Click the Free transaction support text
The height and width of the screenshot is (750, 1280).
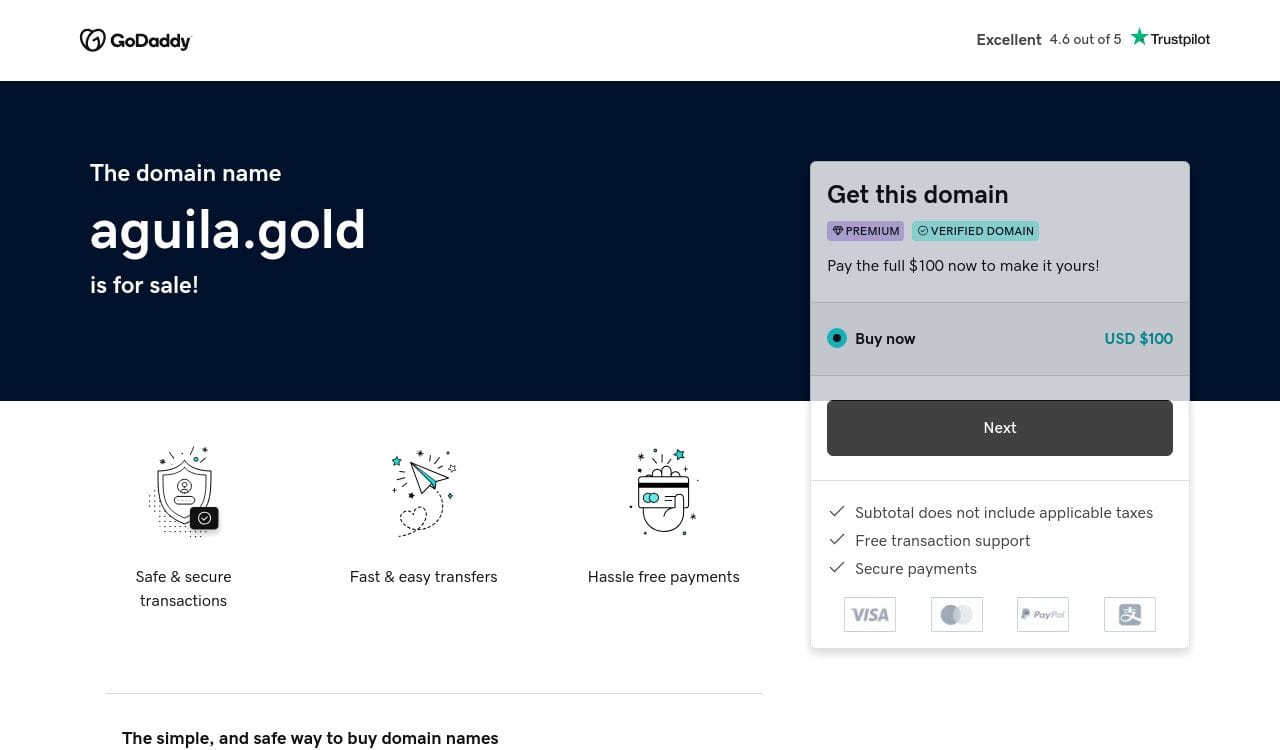coord(942,540)
